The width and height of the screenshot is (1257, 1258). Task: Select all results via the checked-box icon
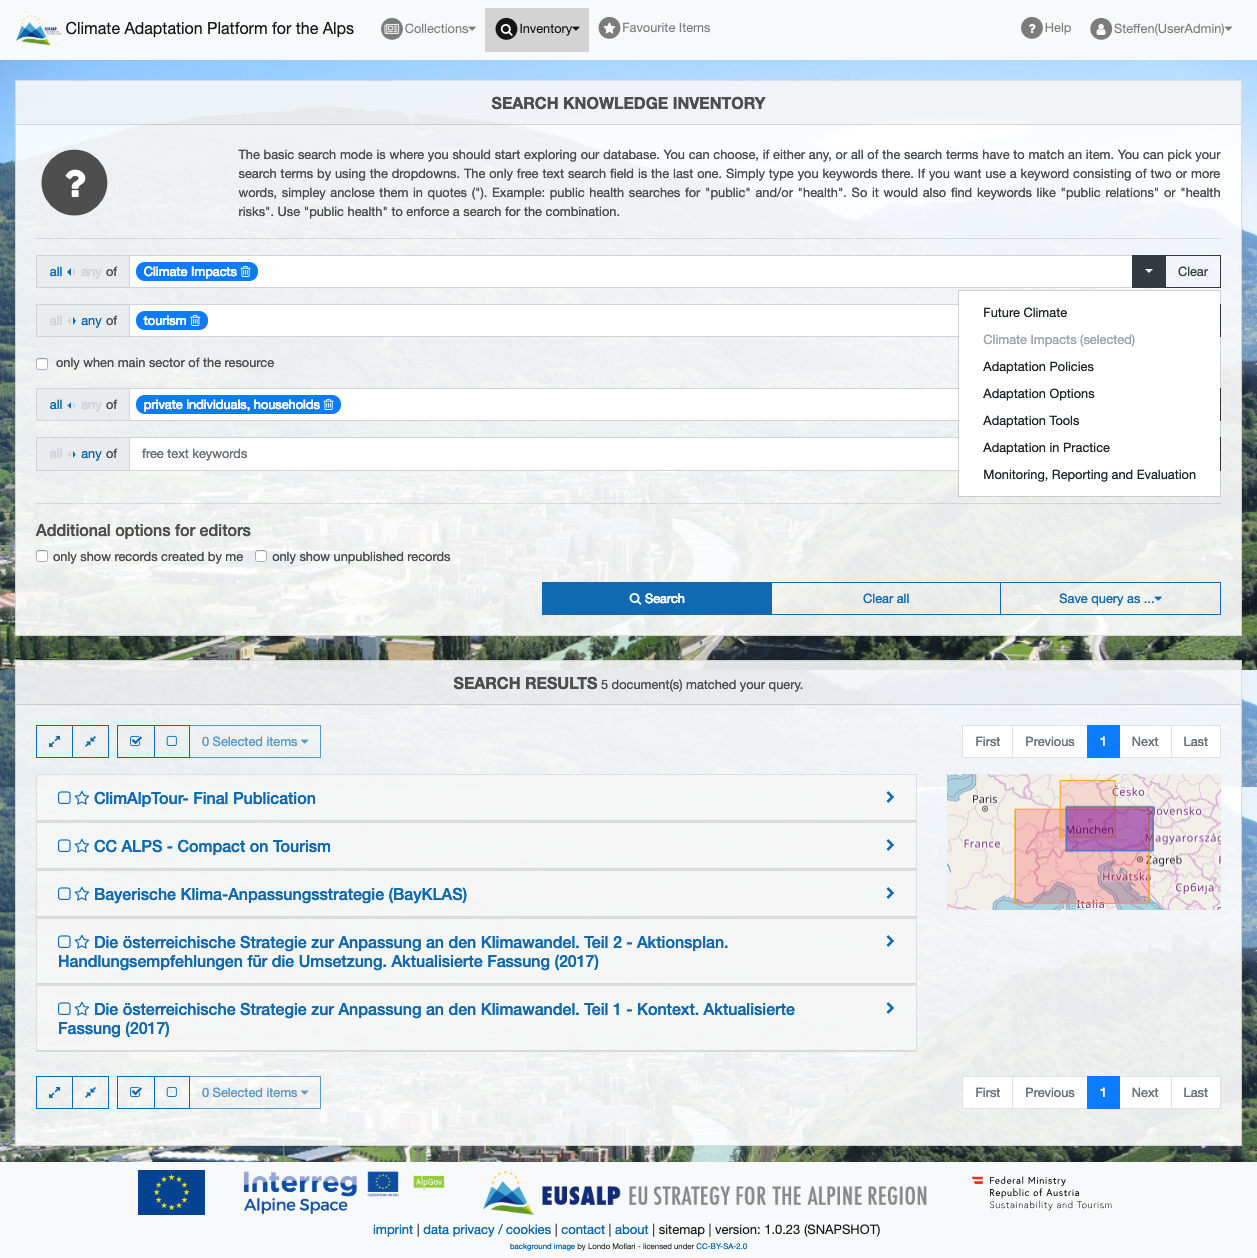[135, 741]
